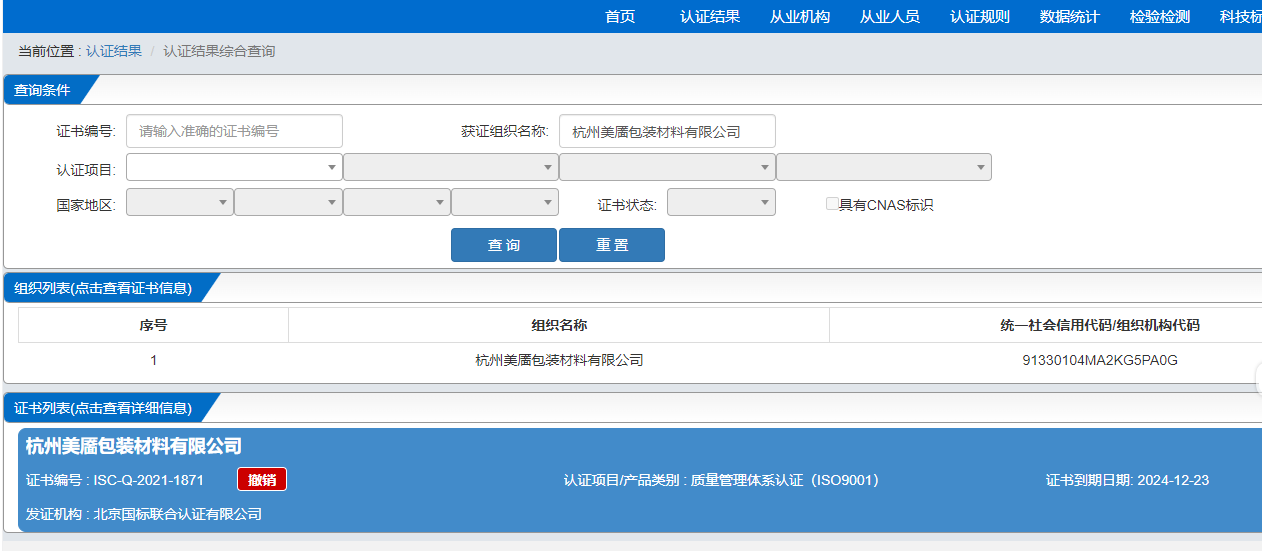Click the 认证结果综合查询 breadcrumb text

[x=219, y=51]
